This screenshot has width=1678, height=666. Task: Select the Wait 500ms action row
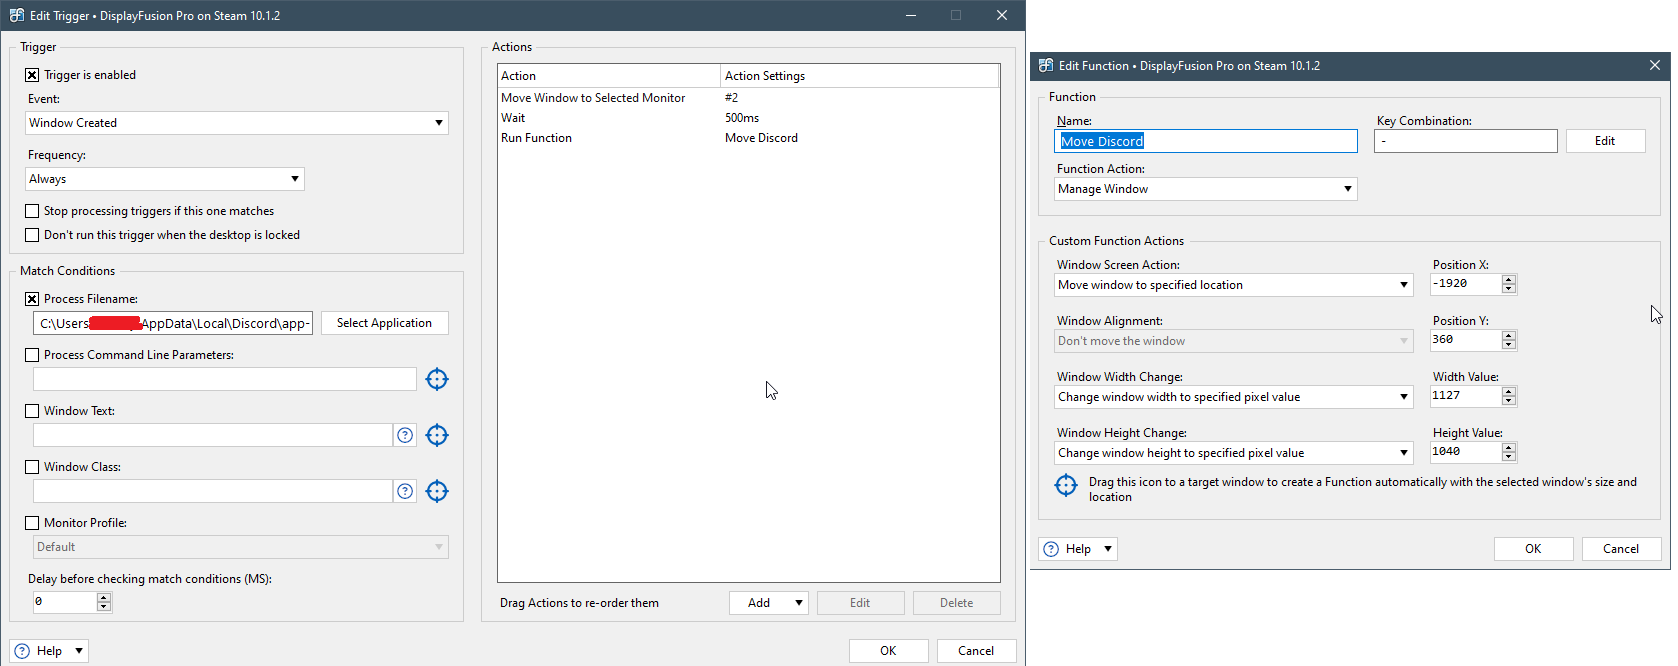tap(748, 118)
